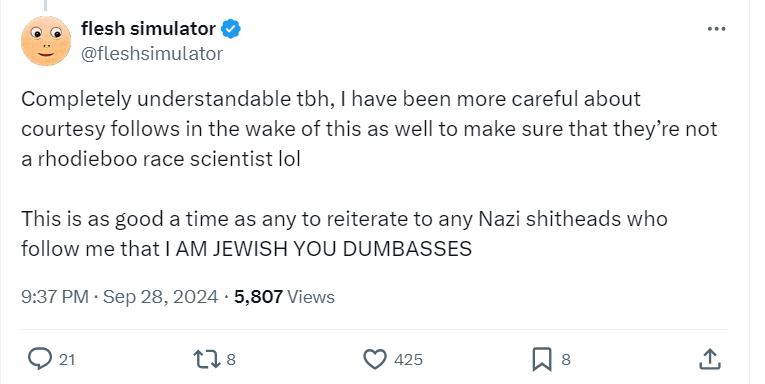This screenshot has height=384, width=765.
Task: View the 5,807 Views analytics link
Action: coord(284,297)
